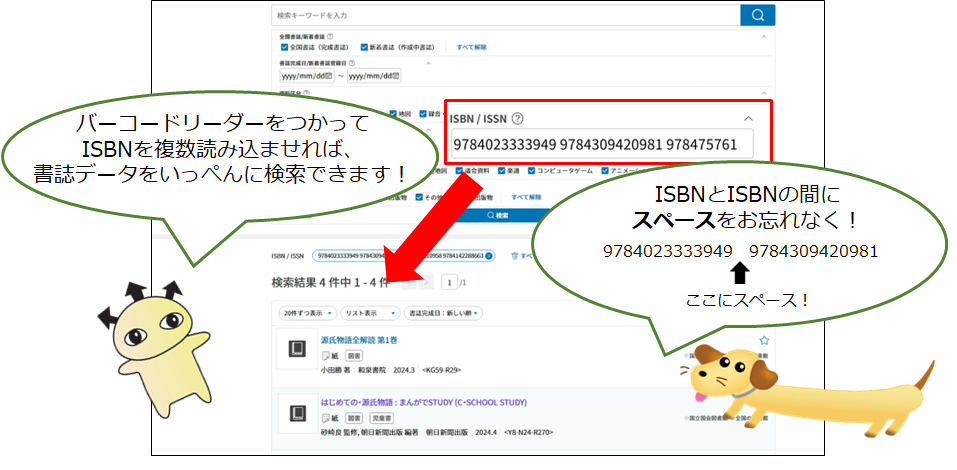The width and height of the screenshot is (957, 470).
Task: Toggle 新着書誌（作成中書誌） checkbox
Action: (x=364, y=47)
